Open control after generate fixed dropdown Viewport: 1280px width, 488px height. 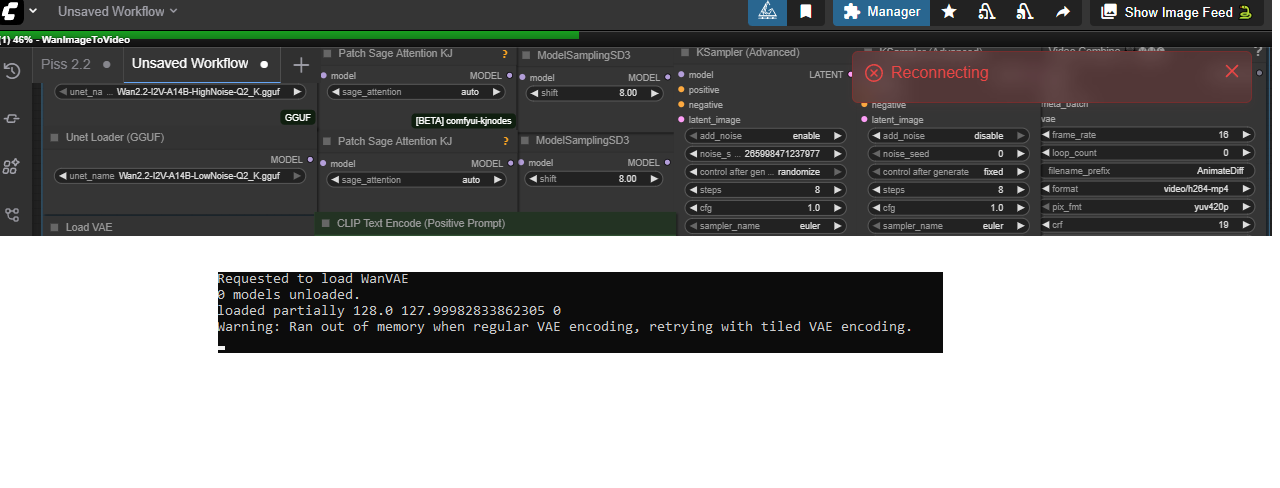point(948,171)
